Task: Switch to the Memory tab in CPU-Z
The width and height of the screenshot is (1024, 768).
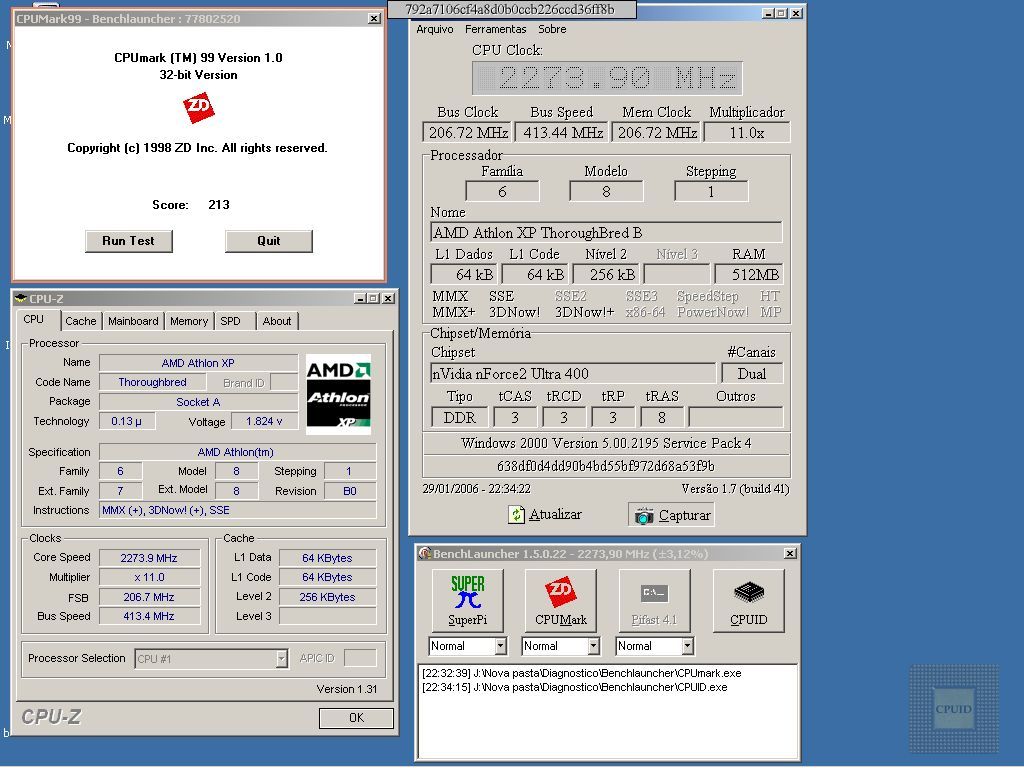Action: pos(189,321)
